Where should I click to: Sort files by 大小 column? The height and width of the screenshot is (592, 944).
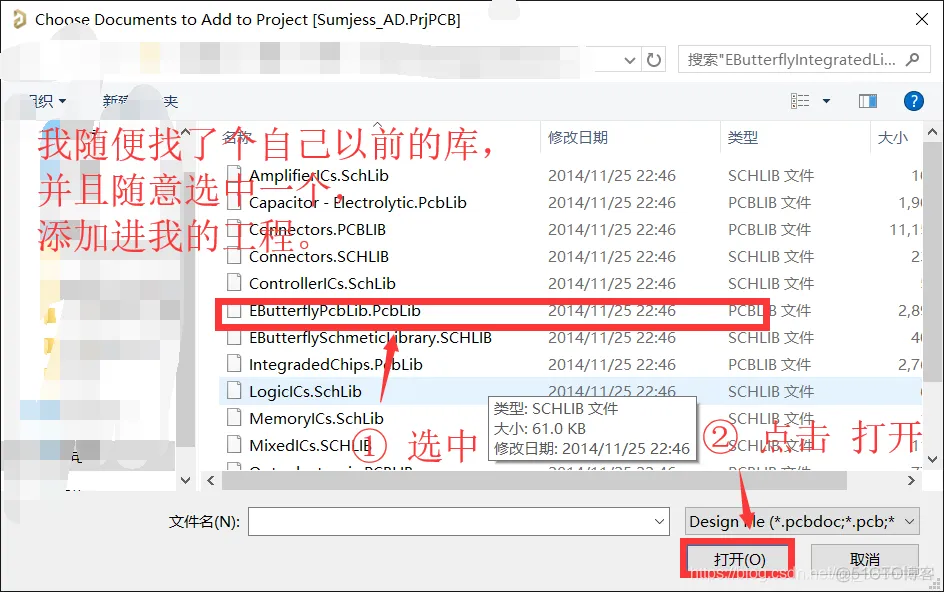[x=893, y=138]
